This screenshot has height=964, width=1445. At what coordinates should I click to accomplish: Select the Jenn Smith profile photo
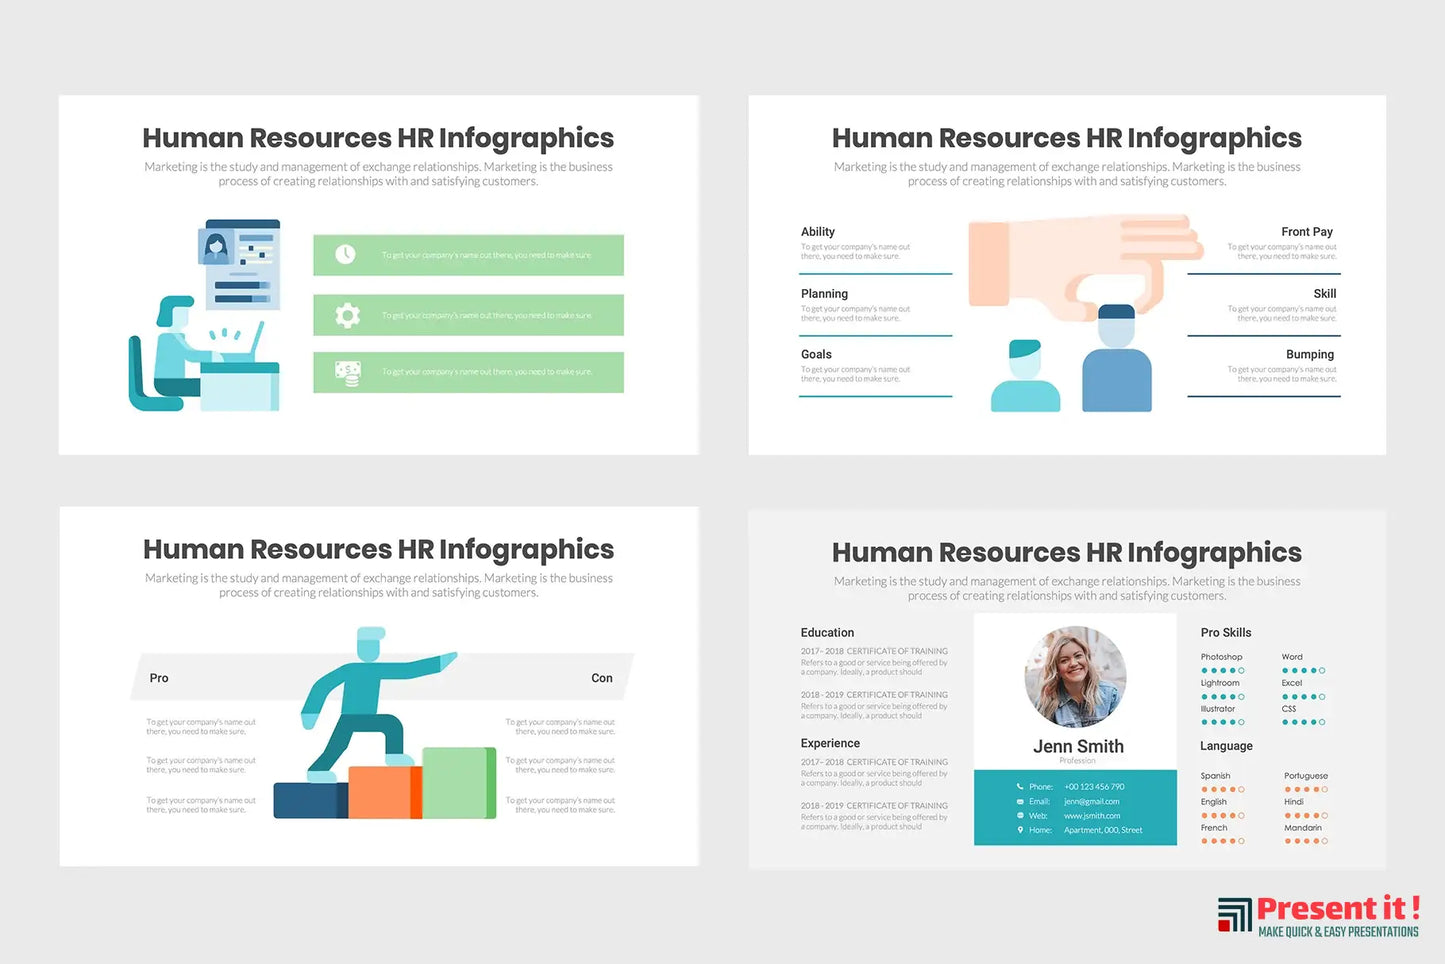[1075, 677]
